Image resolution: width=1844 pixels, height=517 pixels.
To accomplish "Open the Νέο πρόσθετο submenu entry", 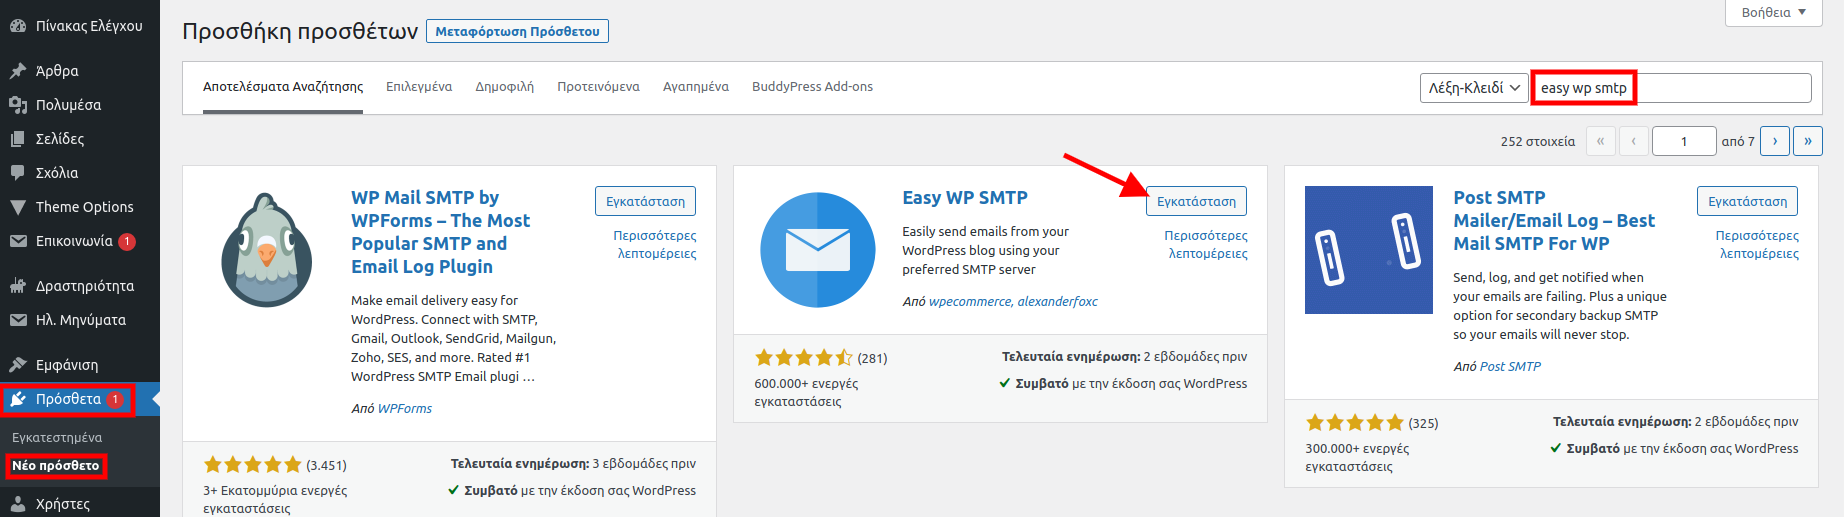I will pos(56,466).
